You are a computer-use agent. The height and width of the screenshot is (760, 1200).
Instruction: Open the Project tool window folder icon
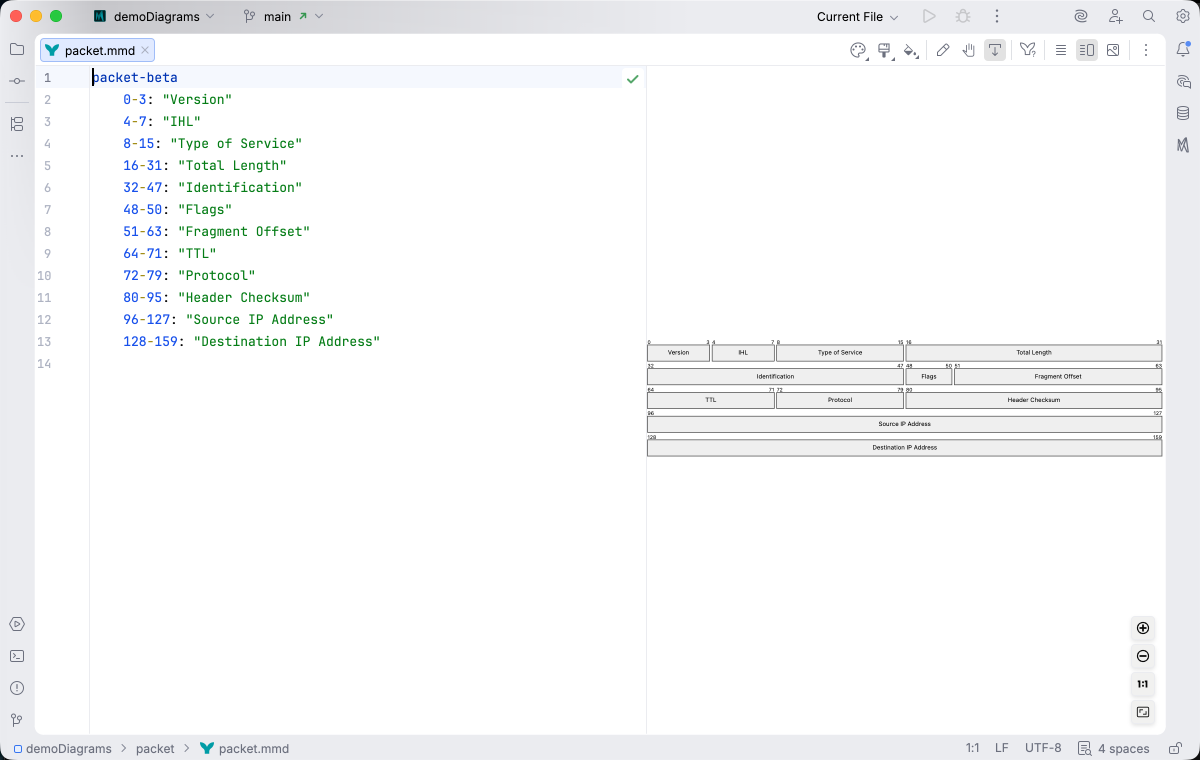(x=17, y=49)
